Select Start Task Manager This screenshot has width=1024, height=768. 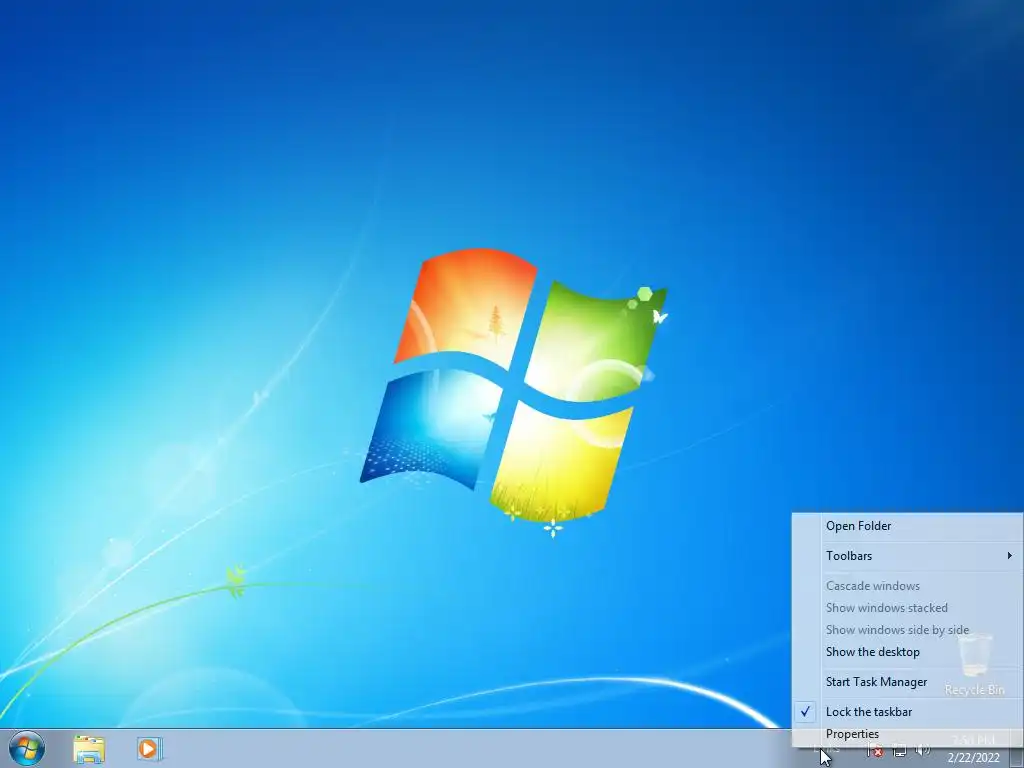click(907, 682)
